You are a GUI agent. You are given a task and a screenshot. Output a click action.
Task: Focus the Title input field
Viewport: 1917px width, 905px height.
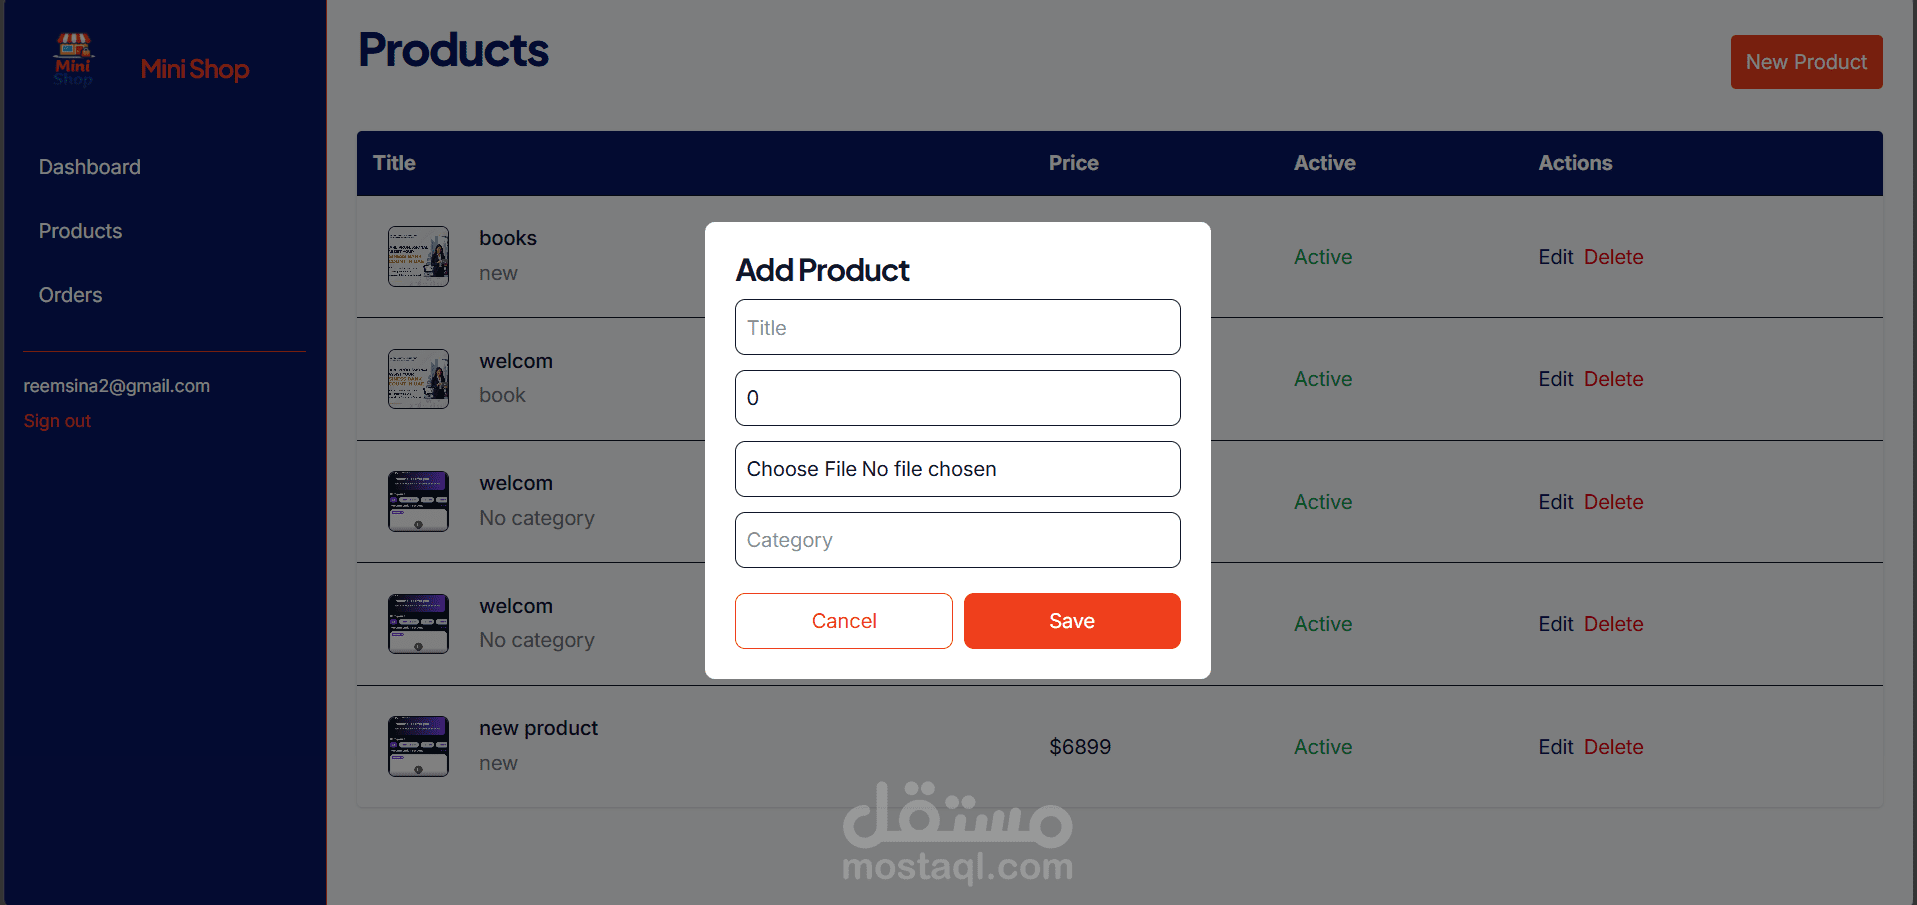click(957, 327)
